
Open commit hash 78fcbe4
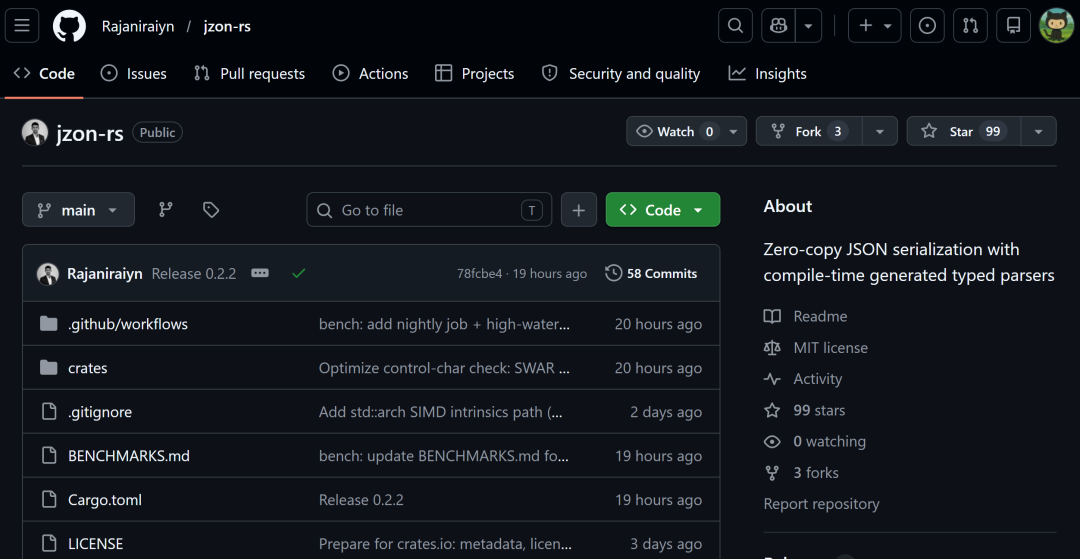479,274
